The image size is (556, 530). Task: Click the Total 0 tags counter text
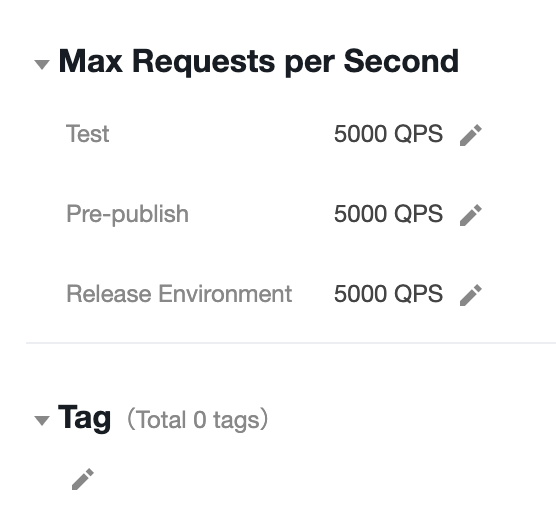[x=198, y=420]
